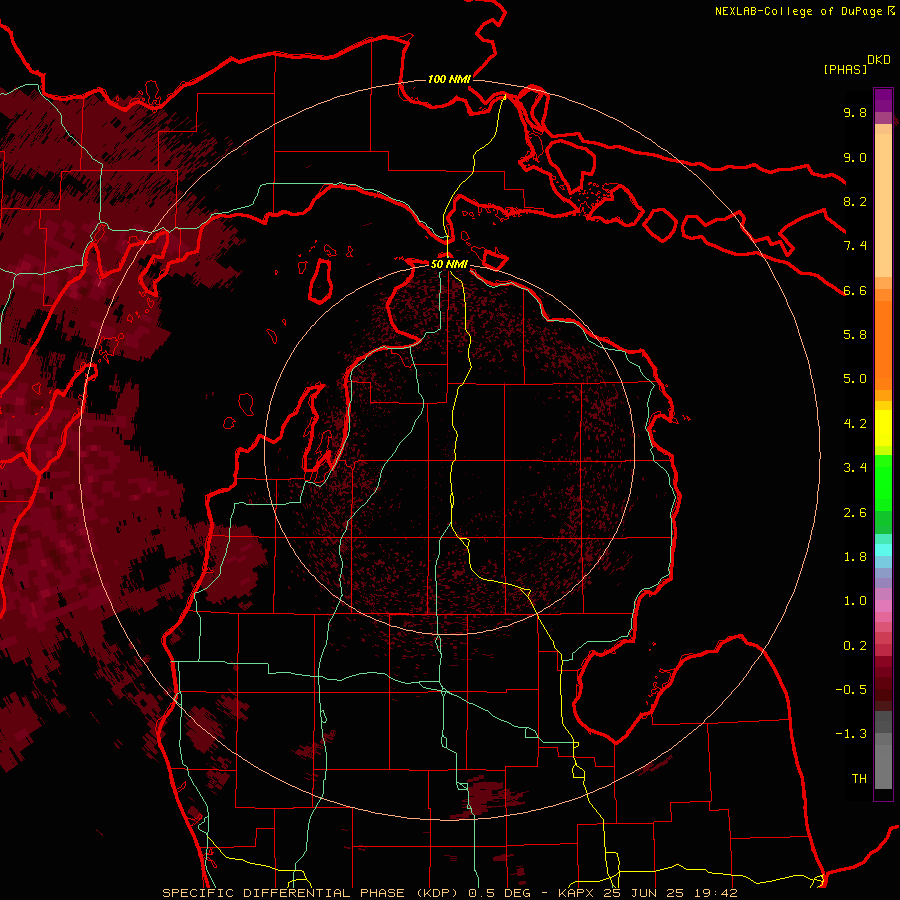The image size is (900, 900).
Task: Click the 9.0 value on color scale
Action: tap(855, 157)
